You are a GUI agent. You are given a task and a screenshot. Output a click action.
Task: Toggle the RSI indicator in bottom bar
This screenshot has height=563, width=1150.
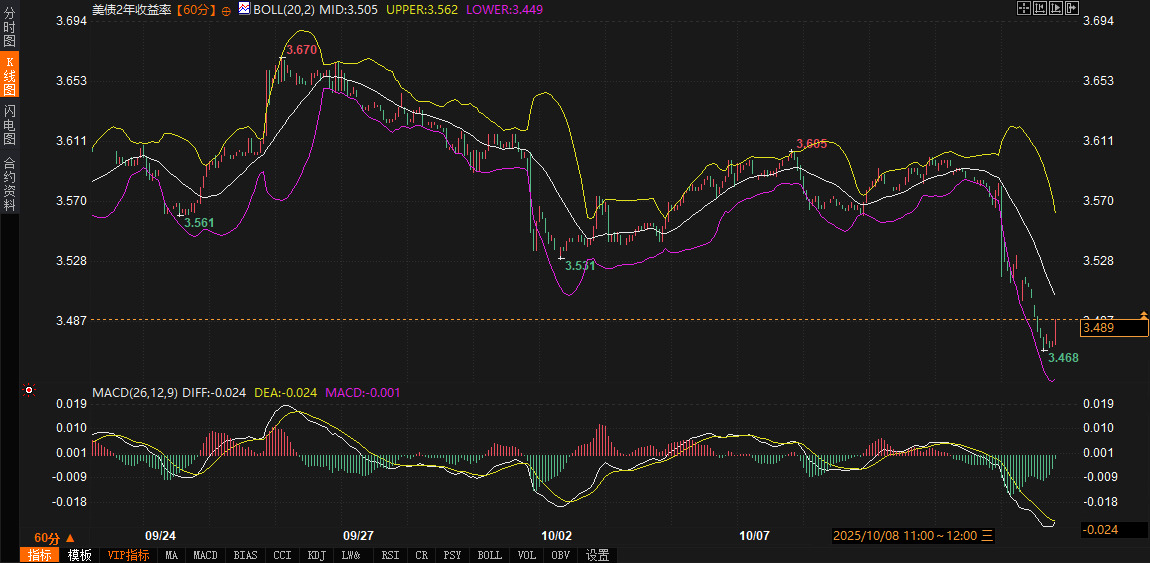(389, 555)
